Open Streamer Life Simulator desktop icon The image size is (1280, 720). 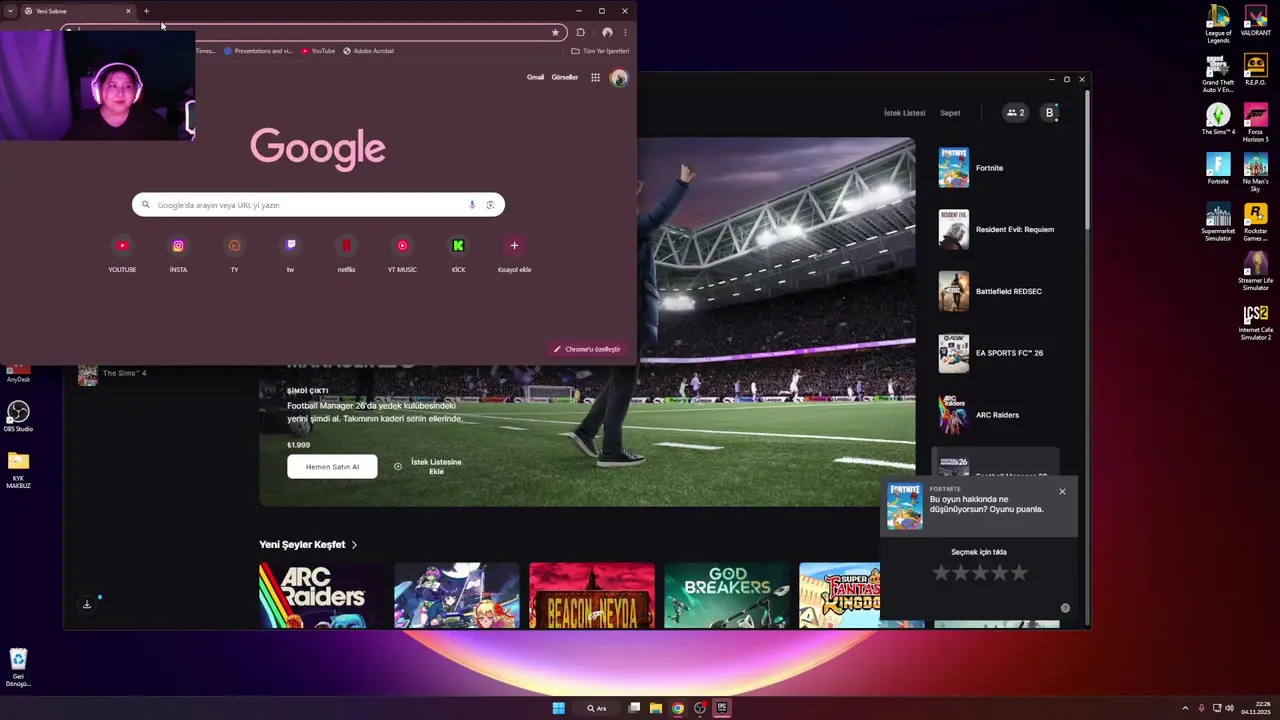pyautogui.click(x=1256, y=272)
